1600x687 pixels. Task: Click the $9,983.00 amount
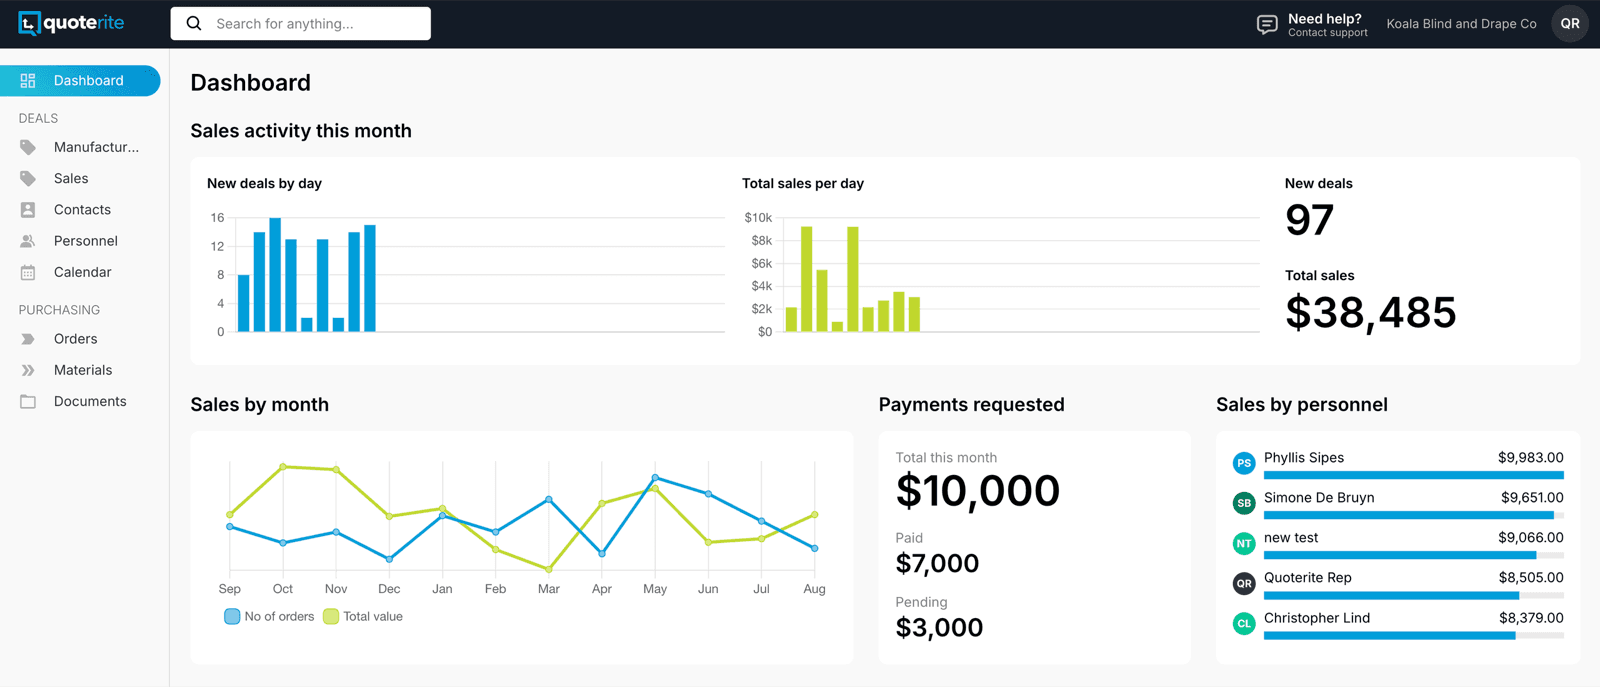point(1531,458)
